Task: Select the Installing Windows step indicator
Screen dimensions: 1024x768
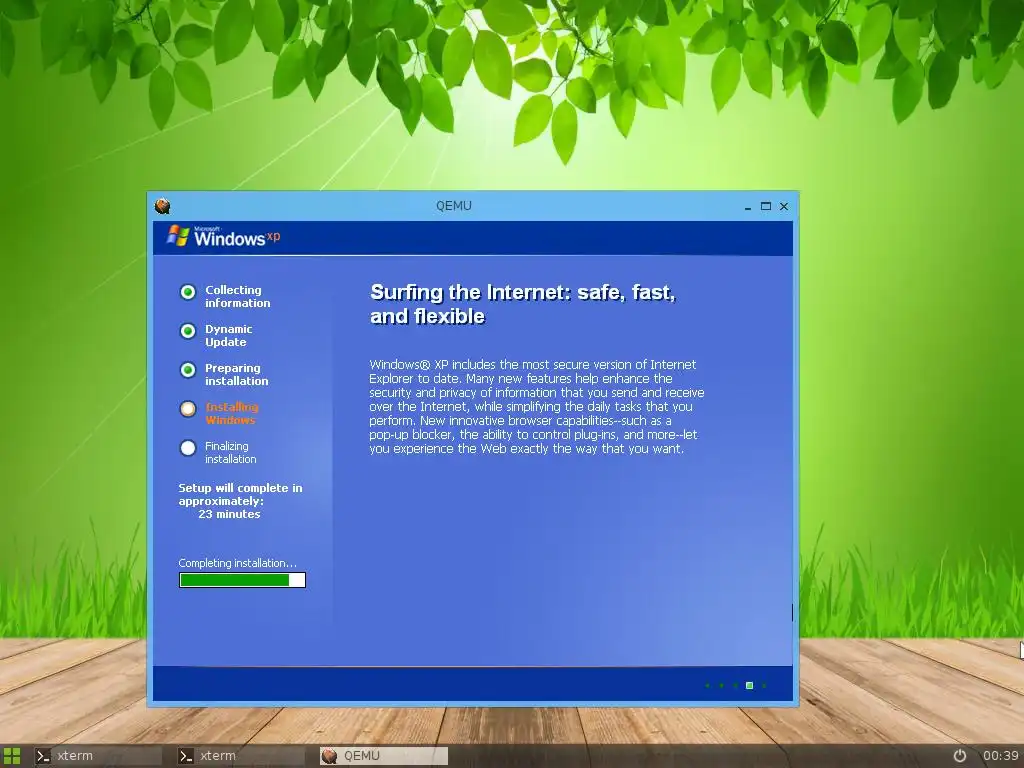Action: [188, 409]
